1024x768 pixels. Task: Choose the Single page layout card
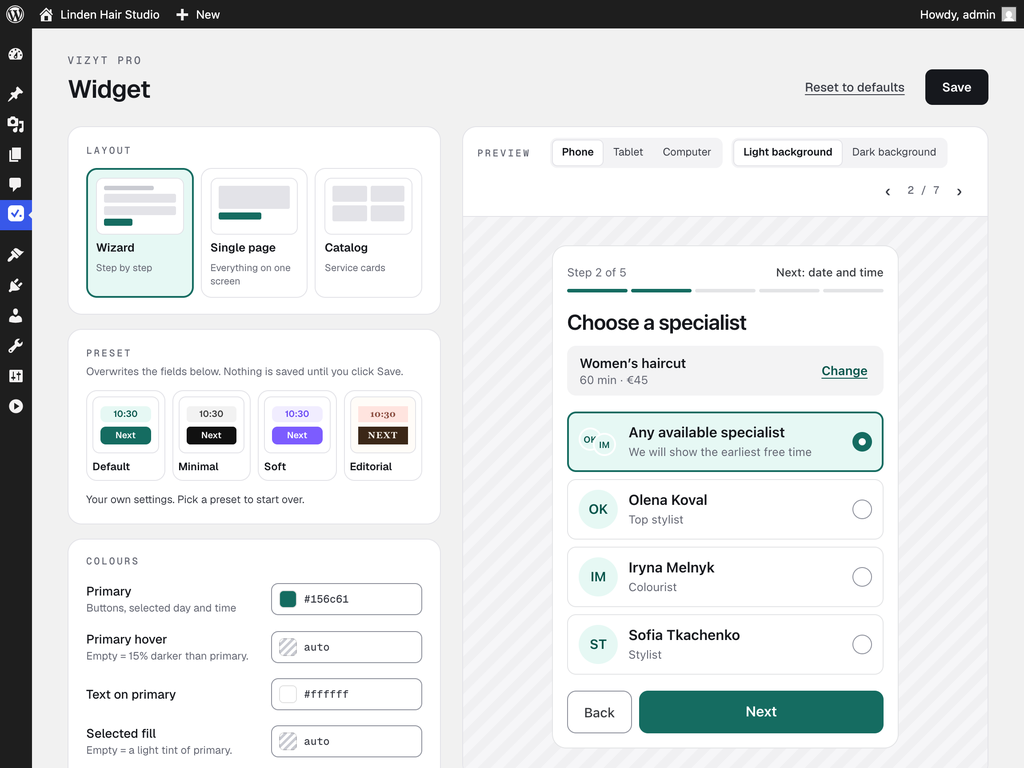click(x=254, y=233)
